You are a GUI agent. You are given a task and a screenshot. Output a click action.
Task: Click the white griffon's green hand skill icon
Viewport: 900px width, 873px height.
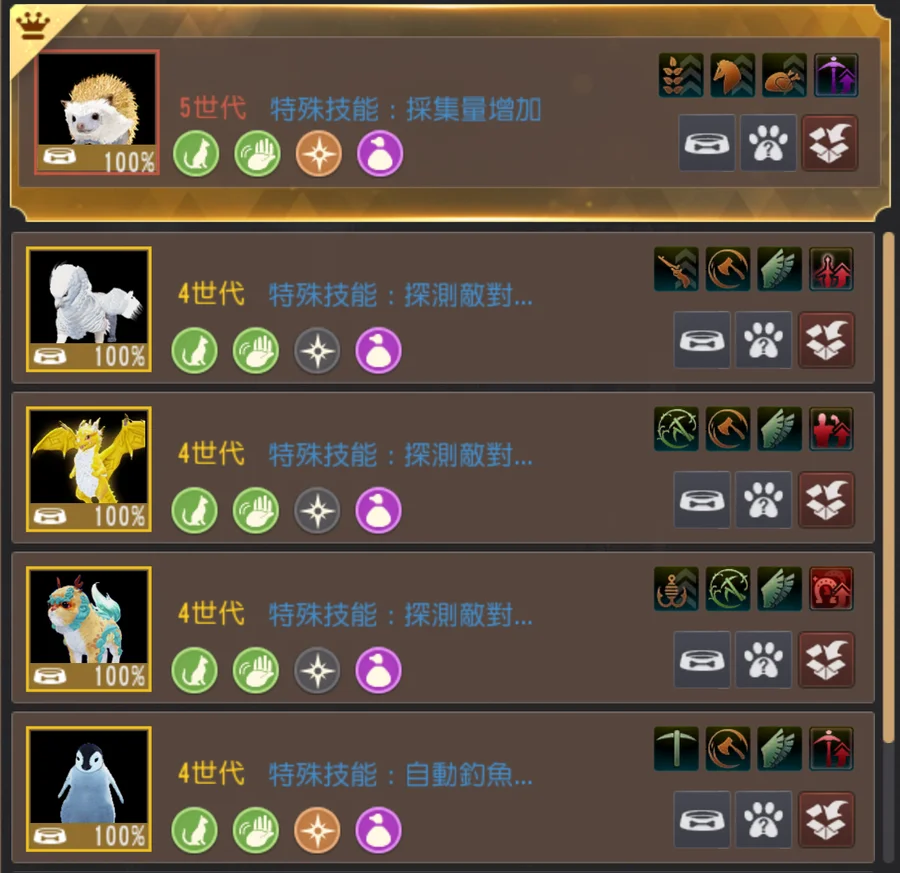click(256, 350)
